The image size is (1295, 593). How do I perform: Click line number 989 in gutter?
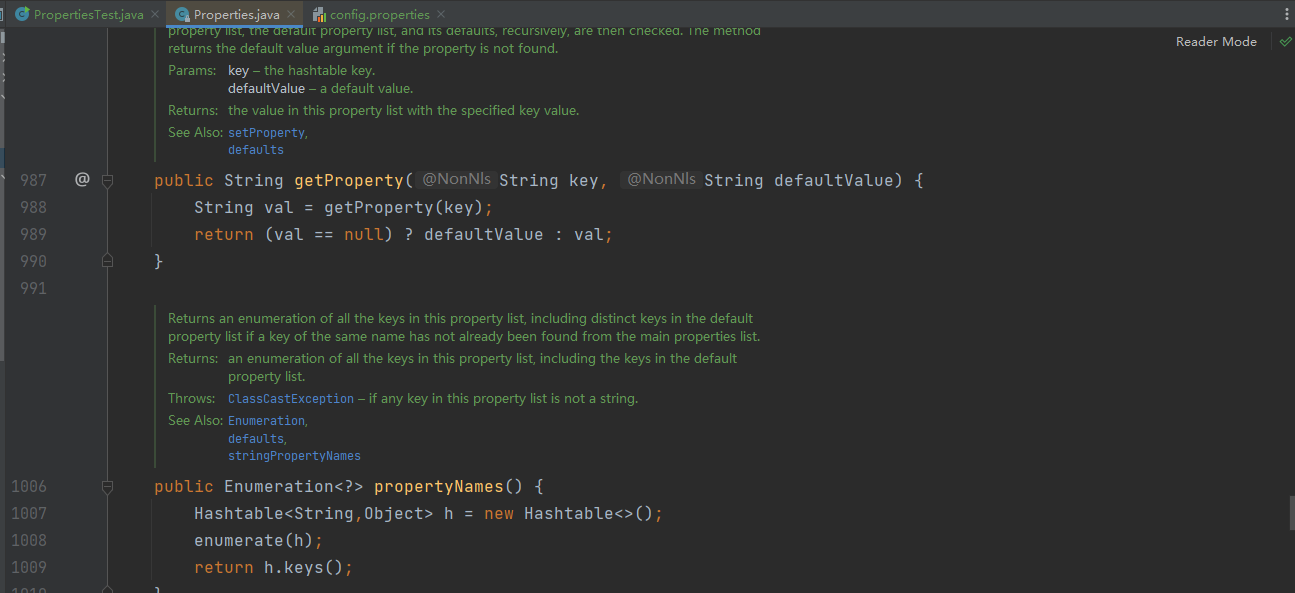click(x=34, y=235)
